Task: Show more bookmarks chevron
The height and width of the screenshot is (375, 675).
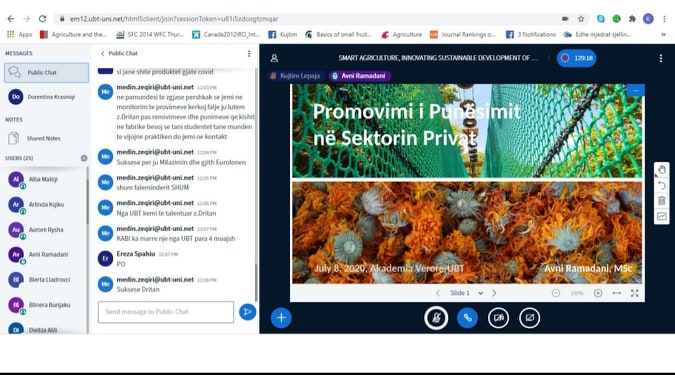Action: coord(663,34)
